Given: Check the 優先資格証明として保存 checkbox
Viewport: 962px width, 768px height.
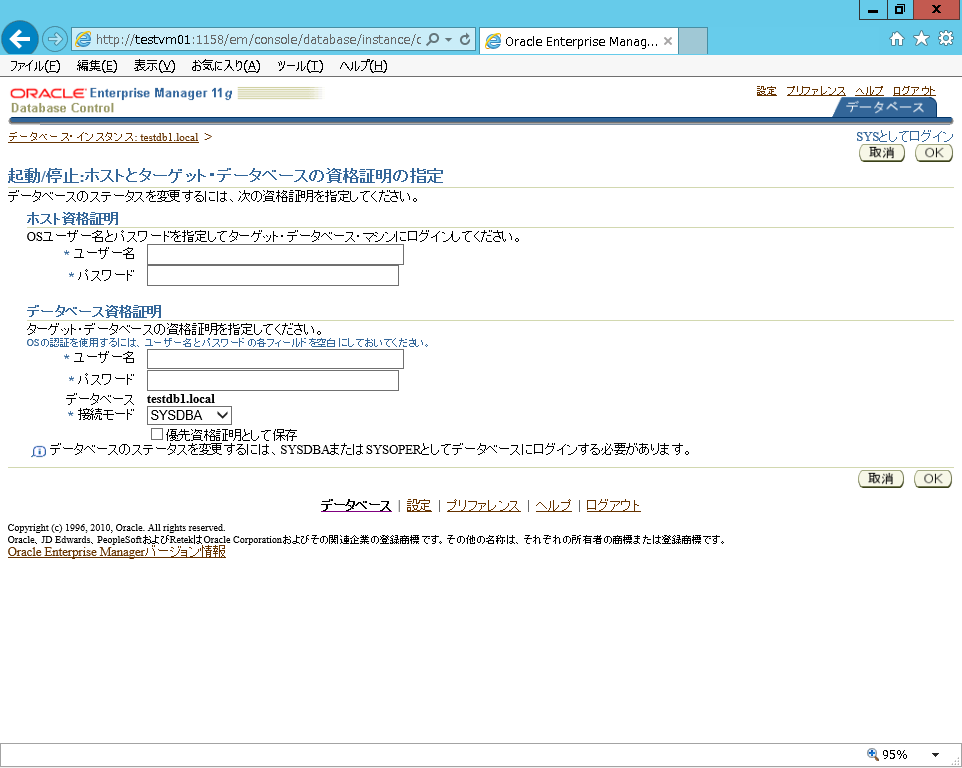Looking at the screenshot, I should point(157,434).
